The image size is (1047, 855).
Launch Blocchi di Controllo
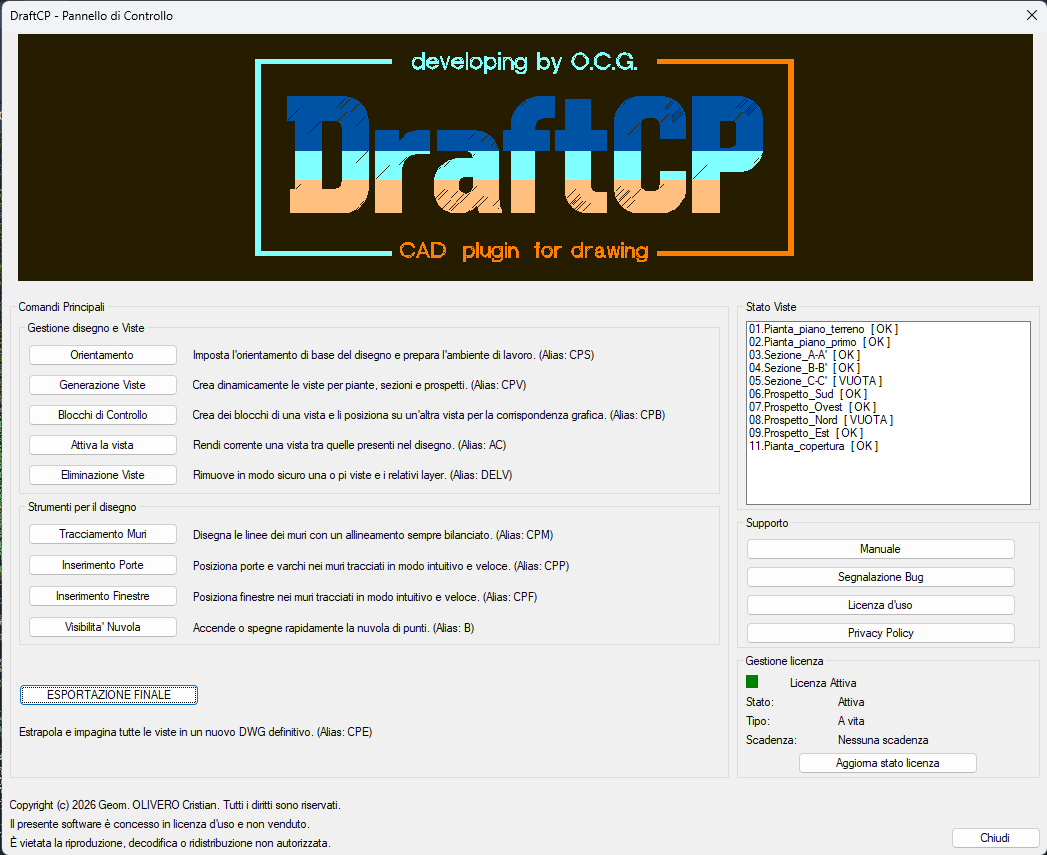pos(102,415)
